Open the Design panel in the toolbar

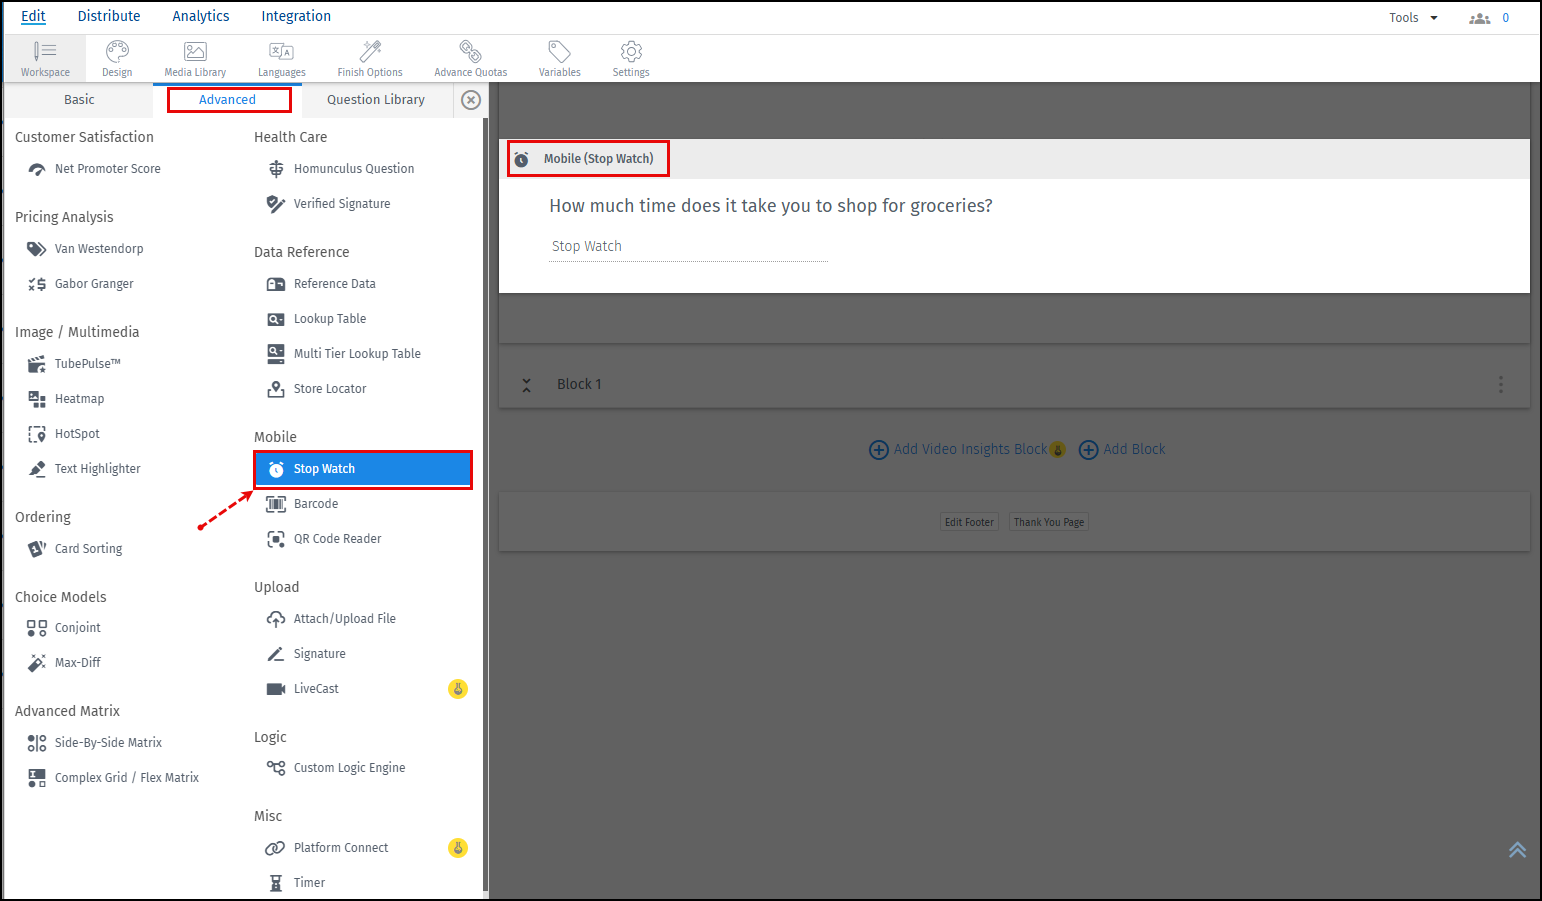coord(117,57)
